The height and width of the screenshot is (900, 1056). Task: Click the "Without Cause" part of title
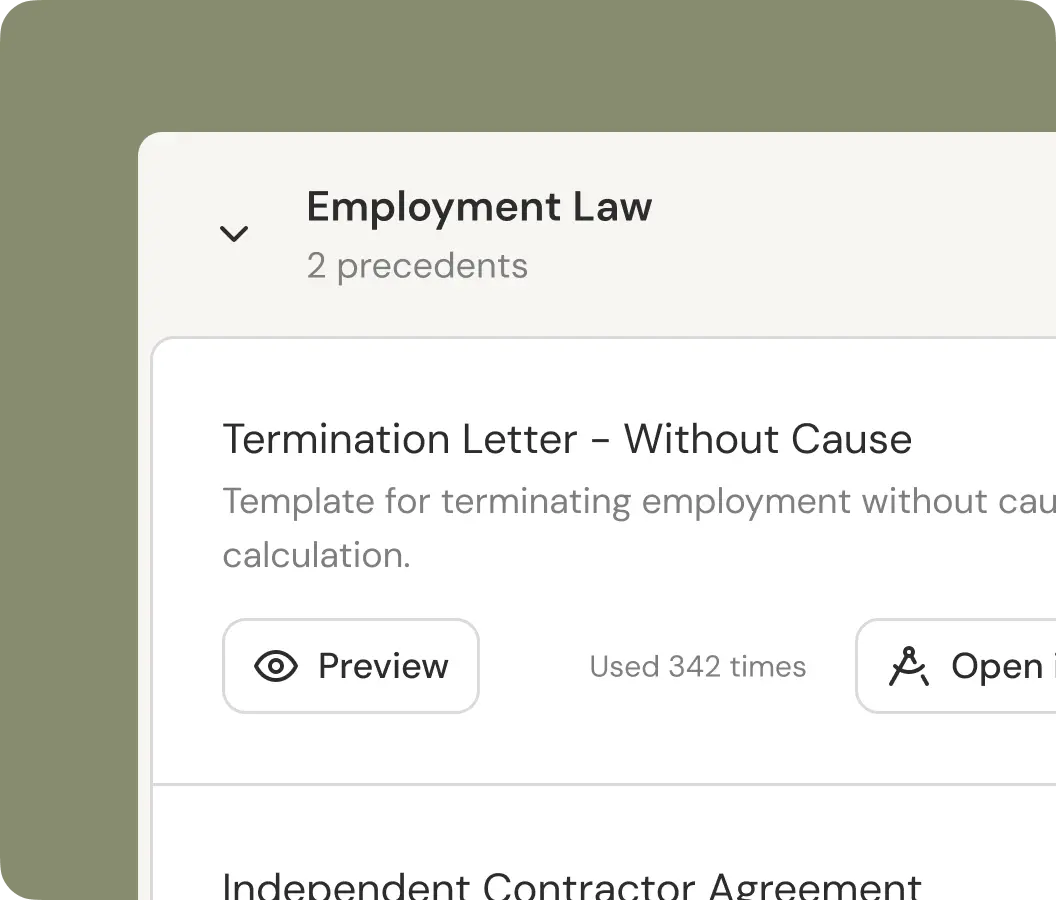[768, 439]
